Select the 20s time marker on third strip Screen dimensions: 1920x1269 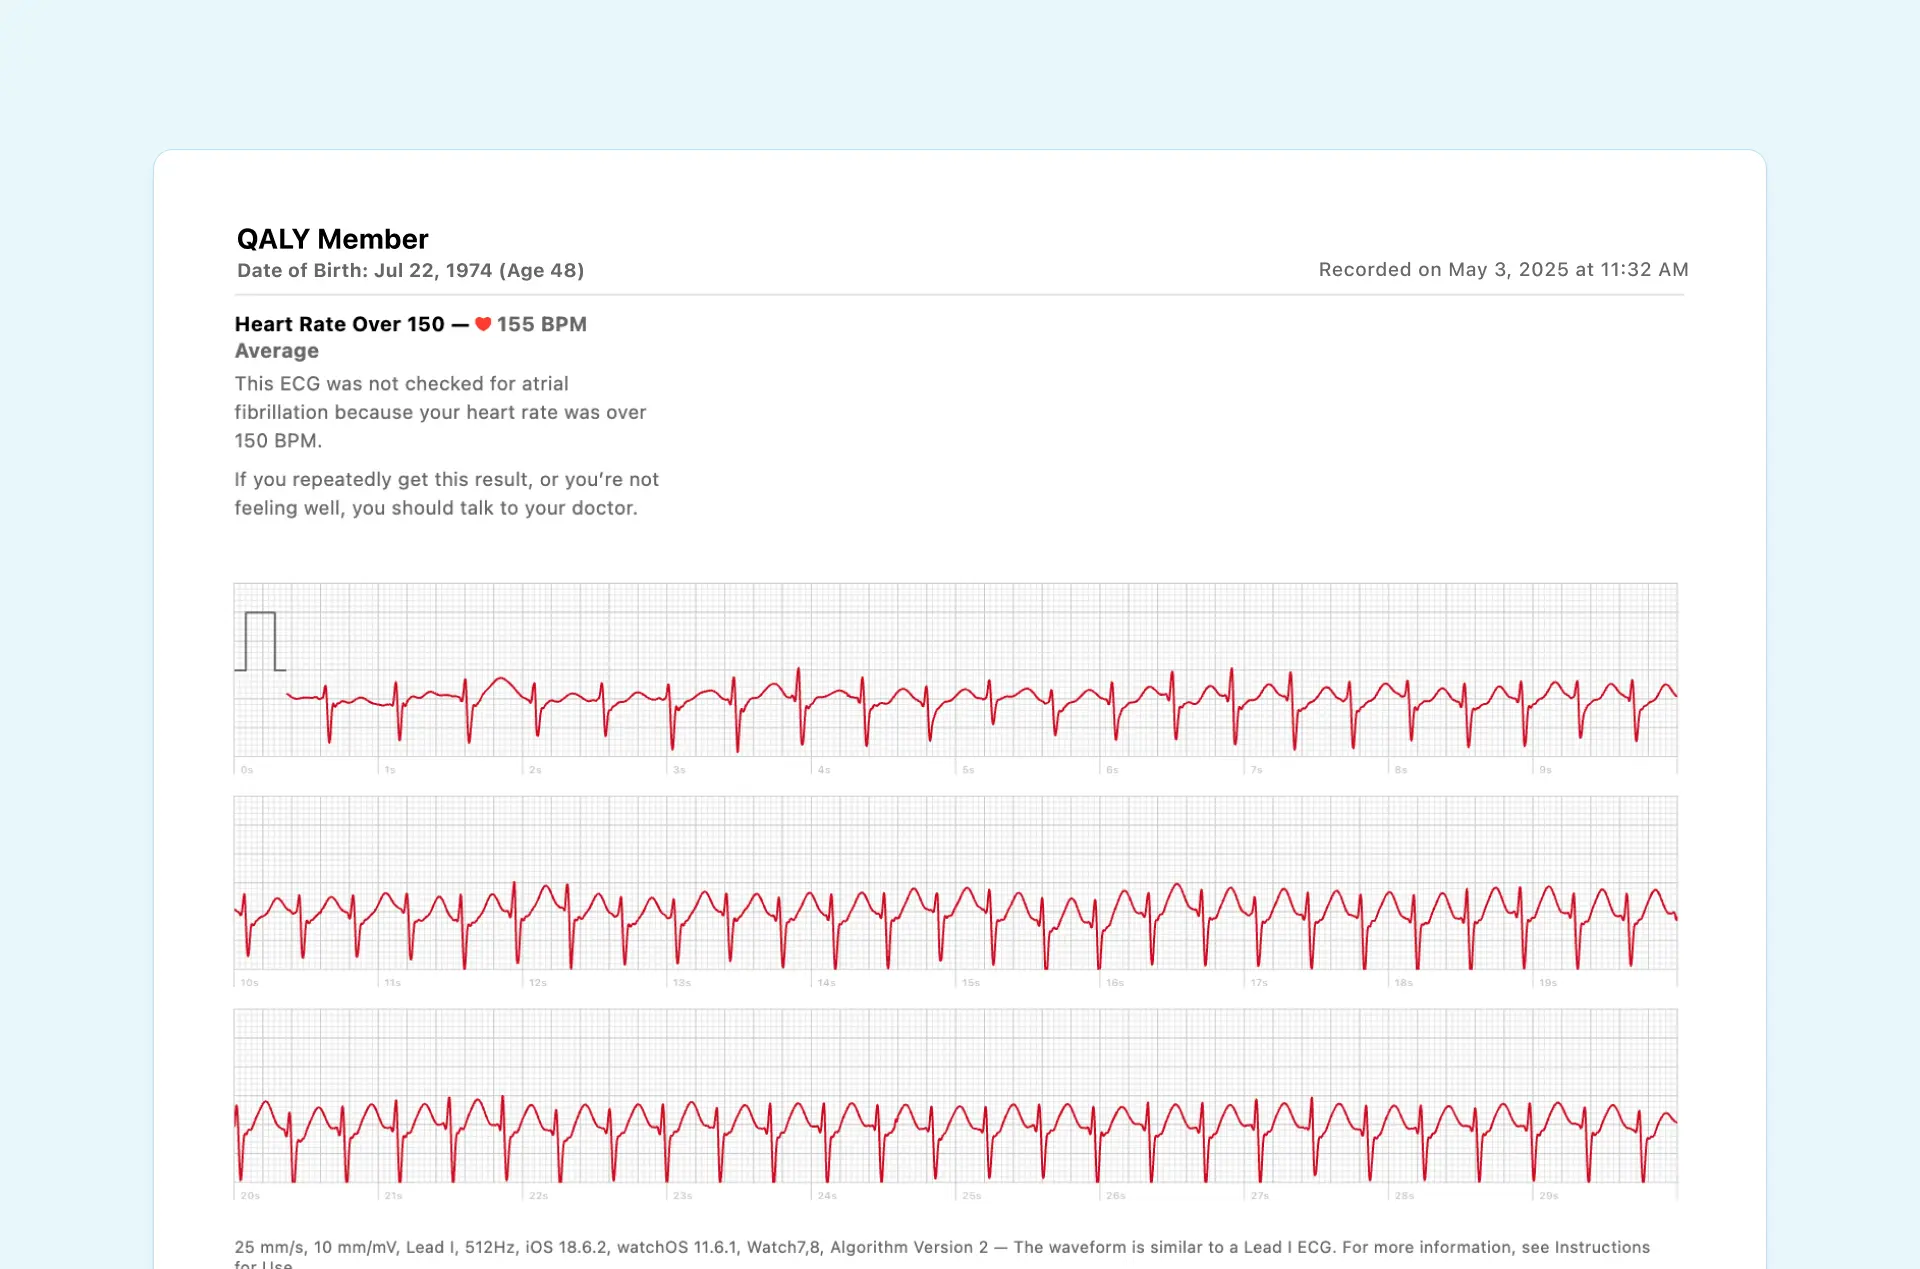(x=250, y=1195)
